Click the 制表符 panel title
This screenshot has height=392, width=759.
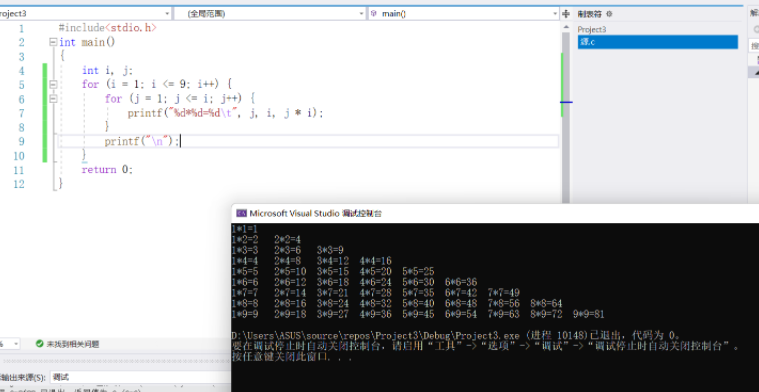pyautogui.click(x=590, y=14)
